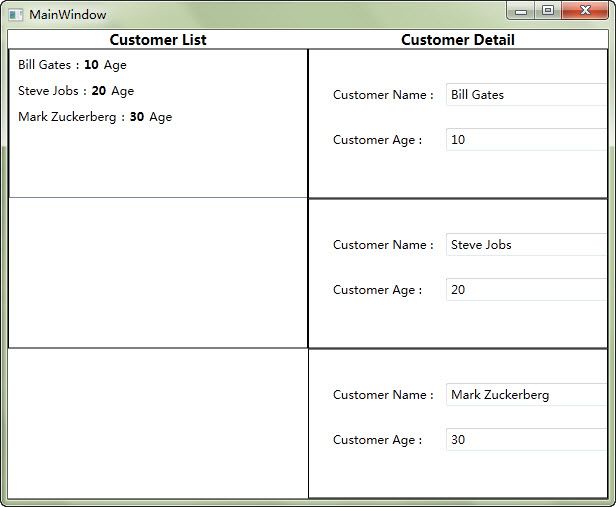Select Bill Gates in the customer list
616x507 pixels.
(x=72, y=65)
